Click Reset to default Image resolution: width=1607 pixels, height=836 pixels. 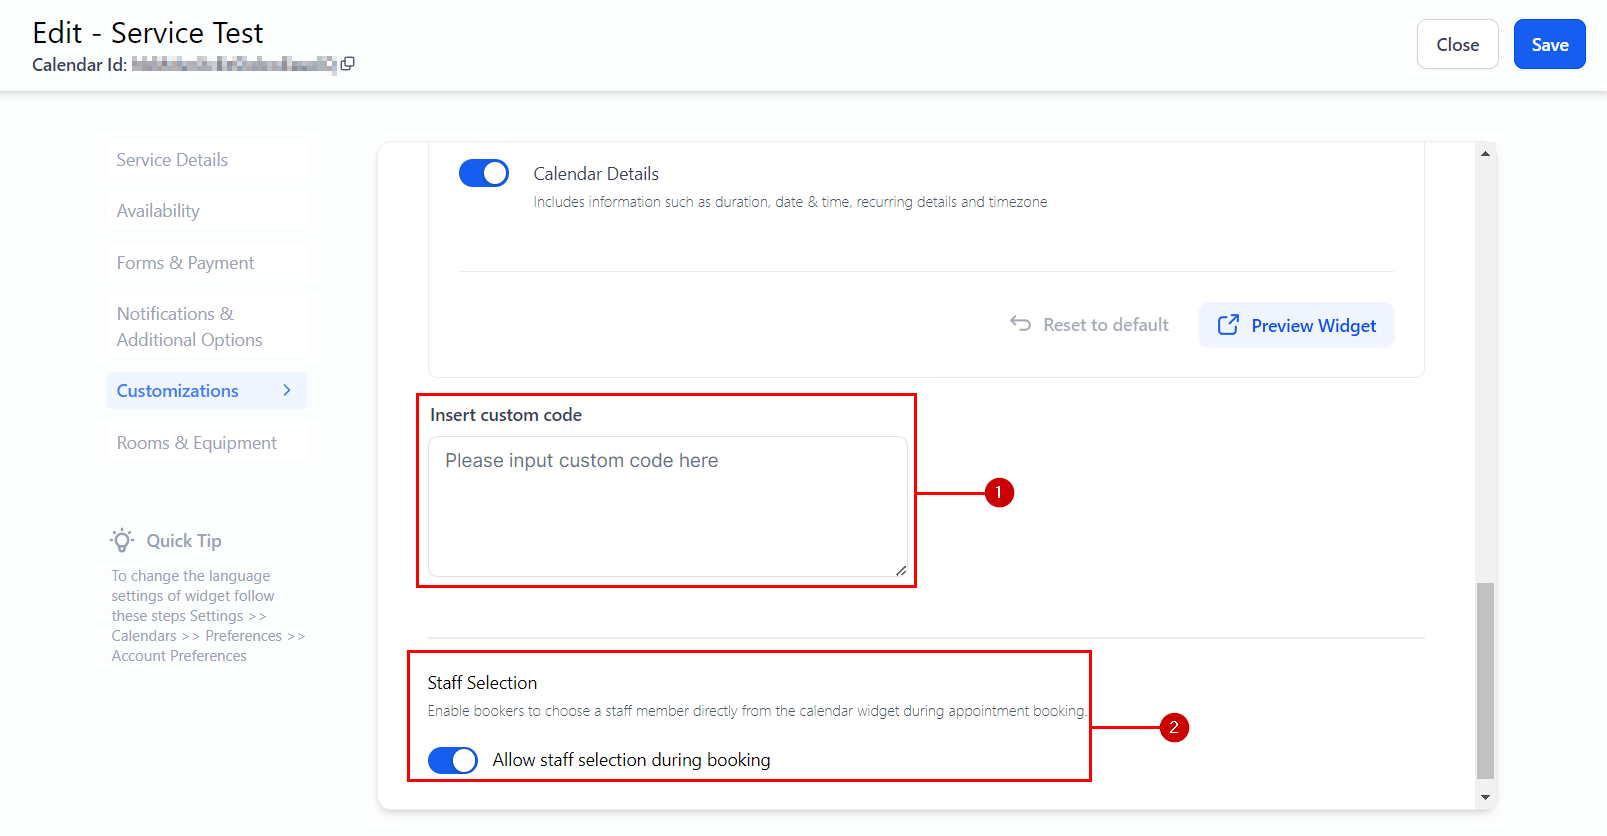point(1089,325)
